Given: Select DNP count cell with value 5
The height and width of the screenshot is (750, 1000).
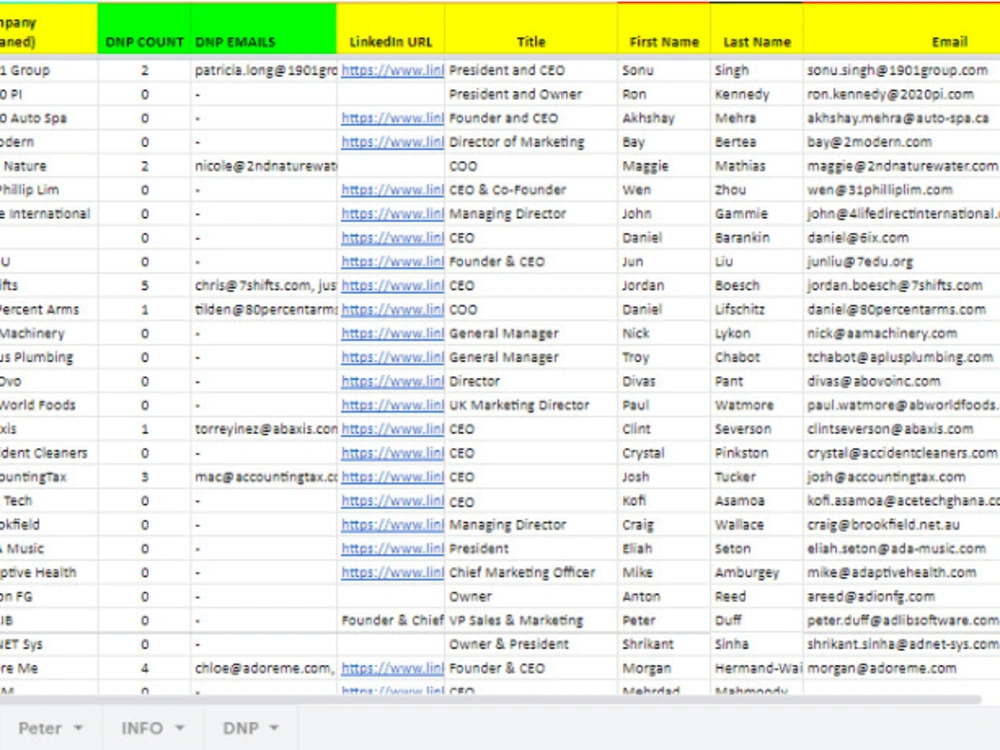Looking at the screenshot, I should click(144, 285).
